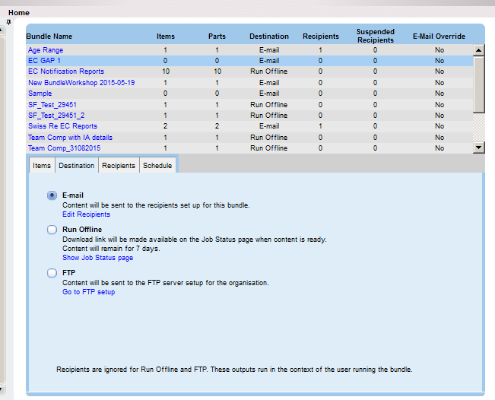Open the EC GAP 1 bundle
Viewport: 495px width, 400px height.
[44, 61]
